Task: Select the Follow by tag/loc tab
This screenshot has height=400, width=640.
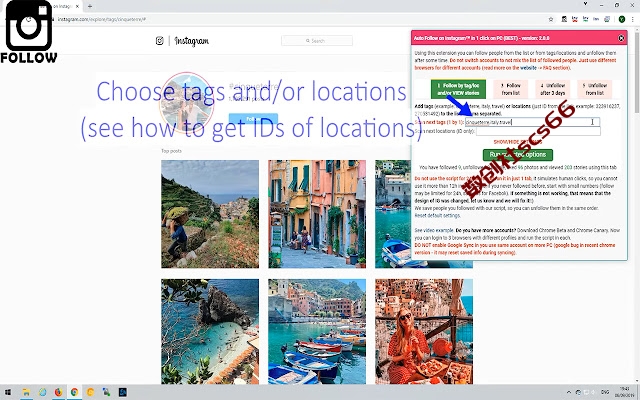Action: (458, 89)
